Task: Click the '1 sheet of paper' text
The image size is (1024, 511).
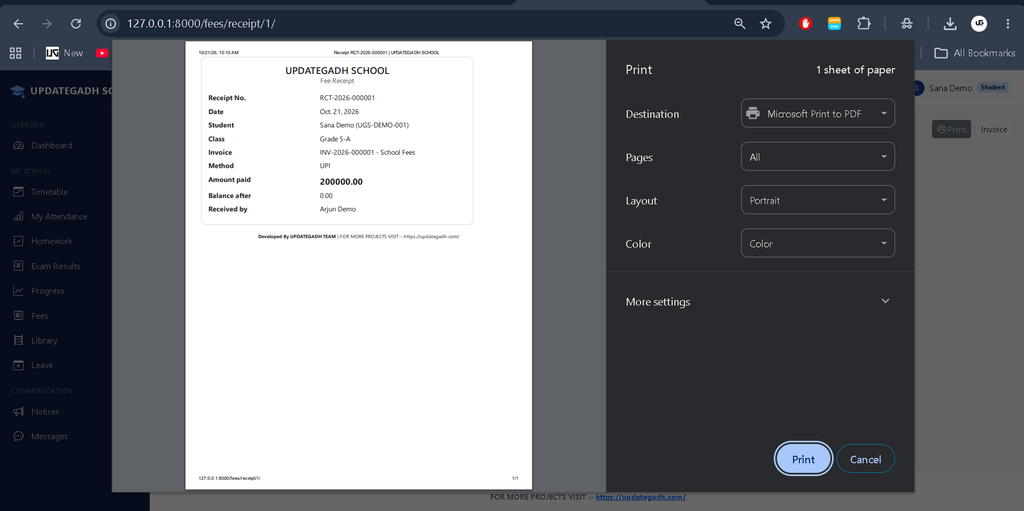Action: [x=856, y=70]
